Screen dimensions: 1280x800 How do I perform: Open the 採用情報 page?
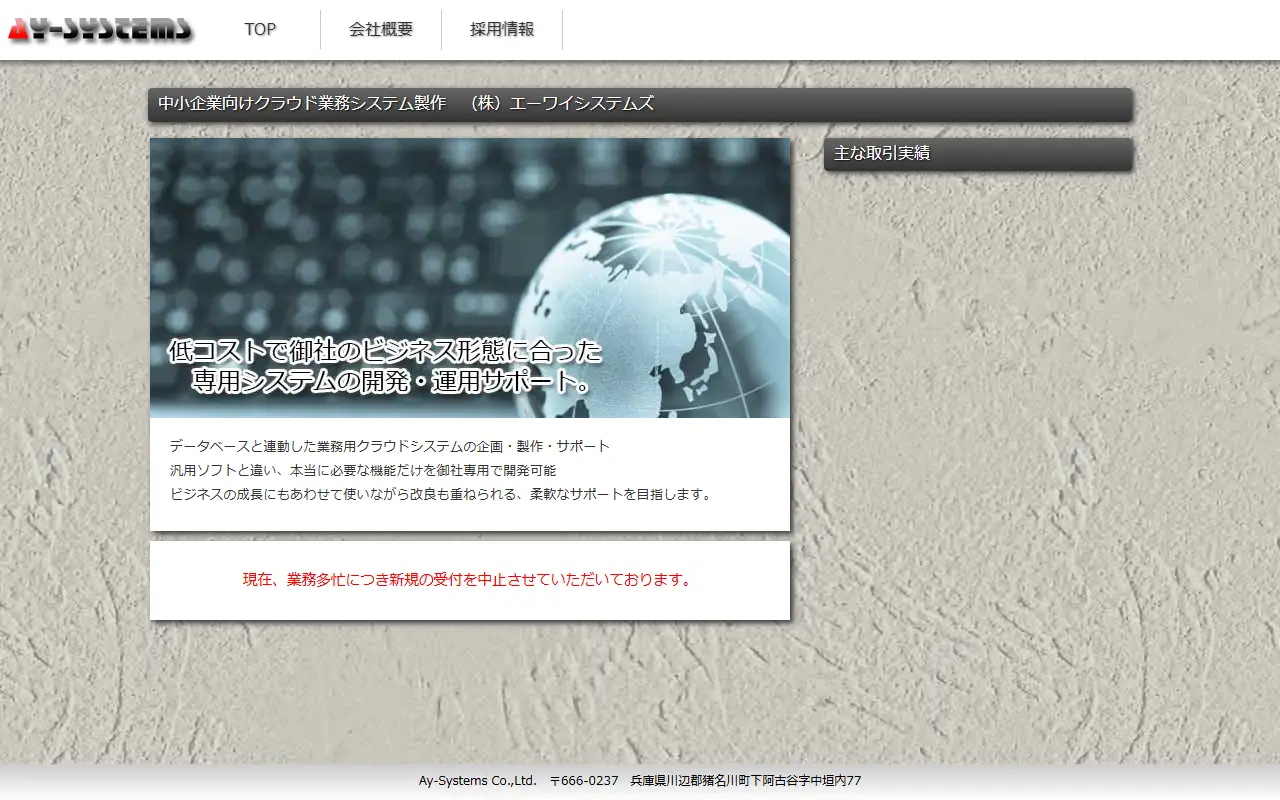pyautogui.click(x=502, y=30)
